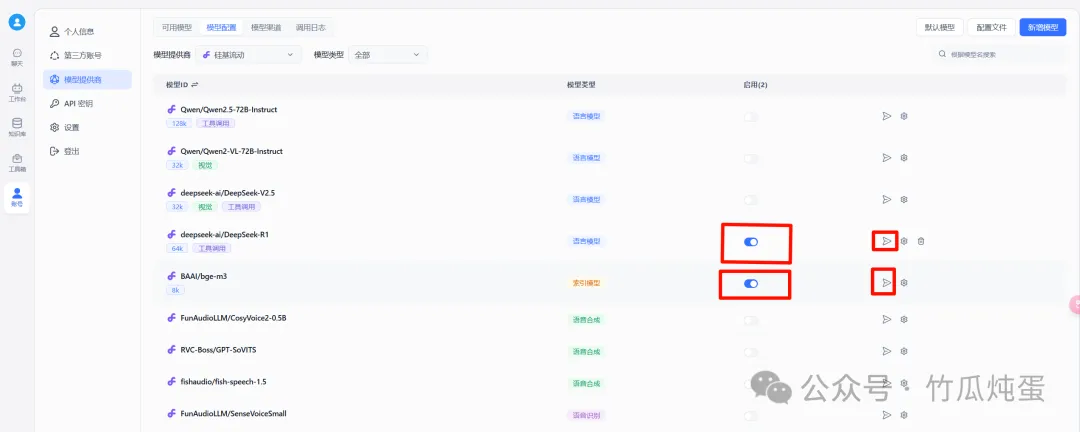Open gear settings for CosyVoice2-0.5B
Screen dimensions: 1080x432
pos(904,319)
